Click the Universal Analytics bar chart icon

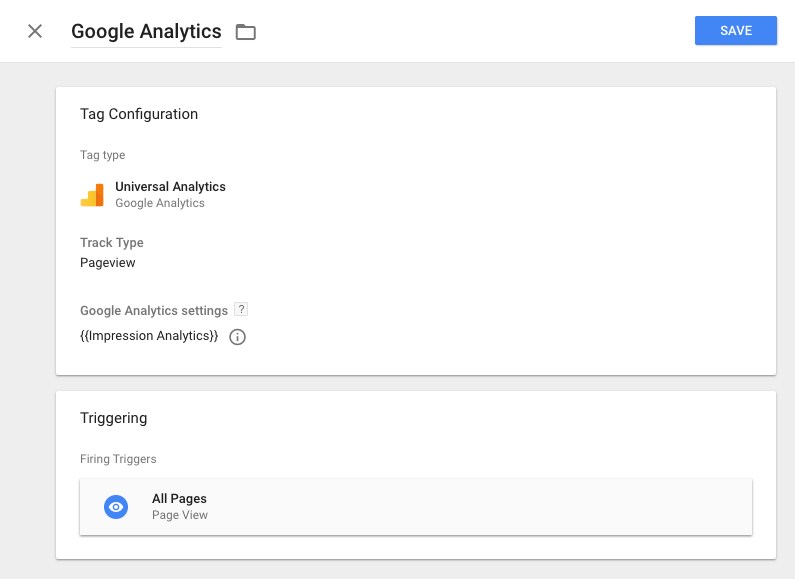pos(92,195)
